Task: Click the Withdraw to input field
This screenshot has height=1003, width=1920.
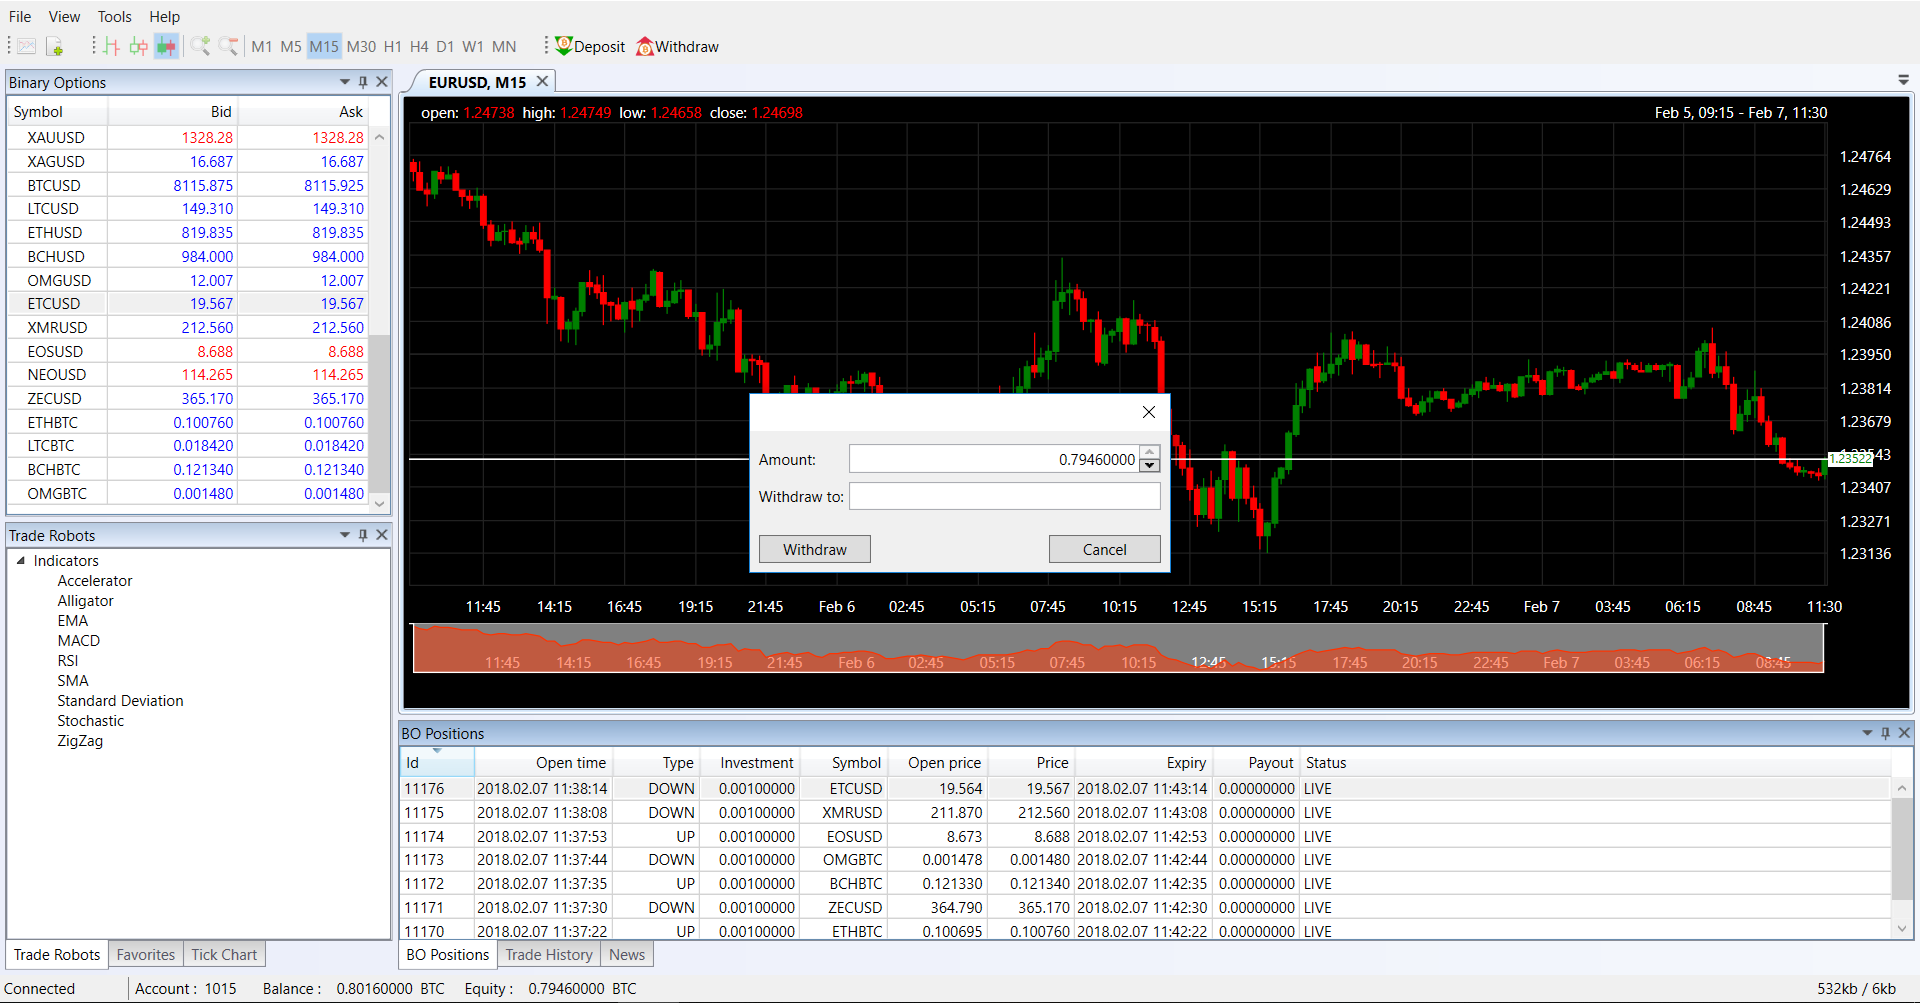Action: click(x=1004, y=497)
